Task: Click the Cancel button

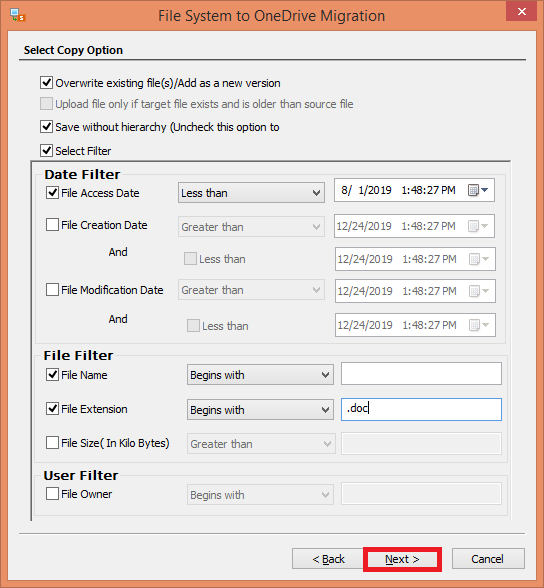Action: tap(488, 559)
